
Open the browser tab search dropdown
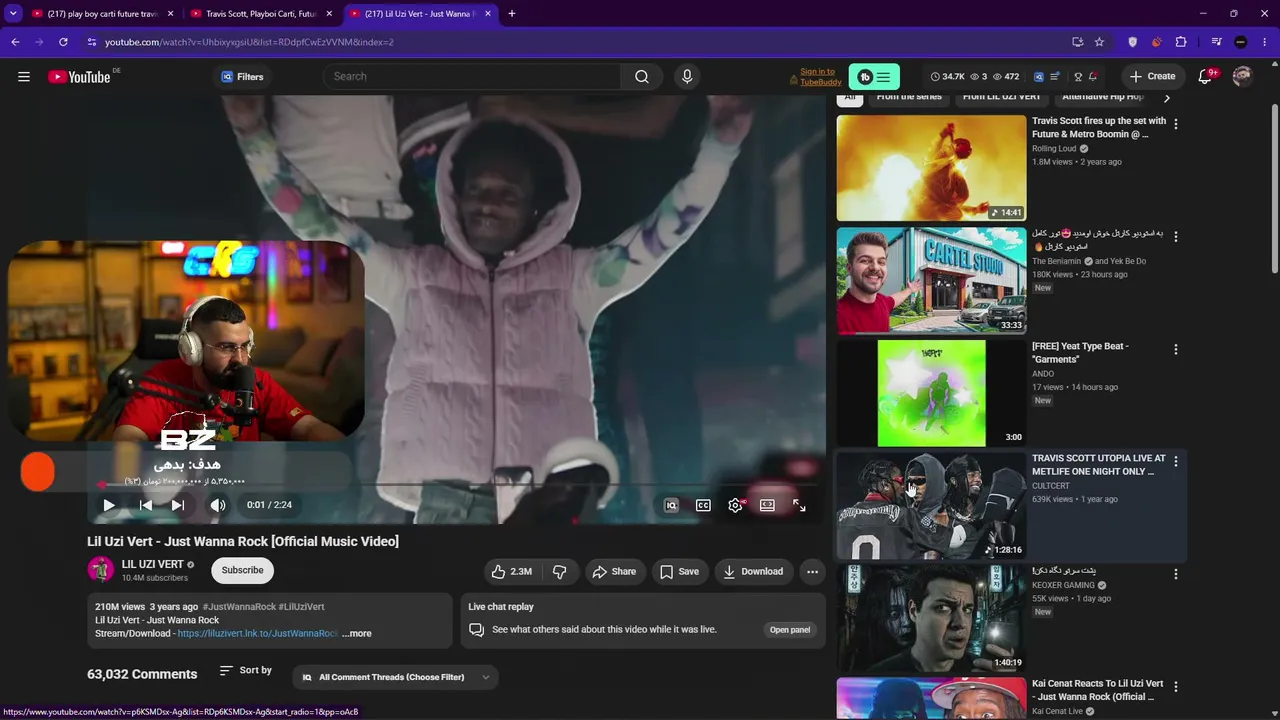click(13, 14)
